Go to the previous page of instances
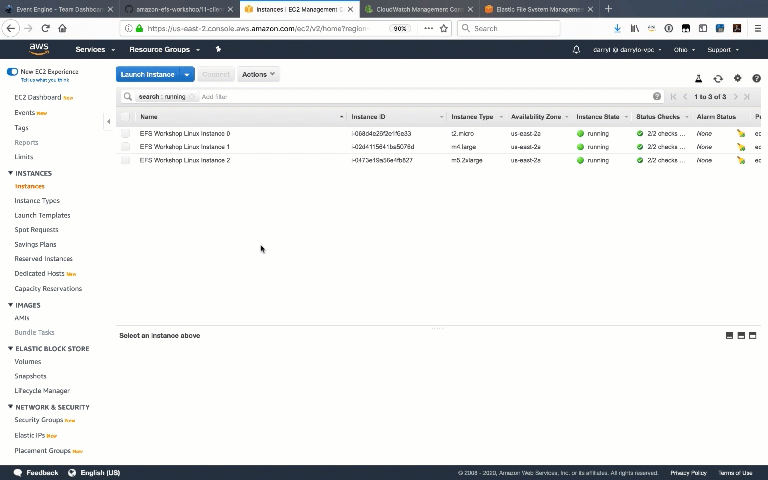 [x=685, y=96]
